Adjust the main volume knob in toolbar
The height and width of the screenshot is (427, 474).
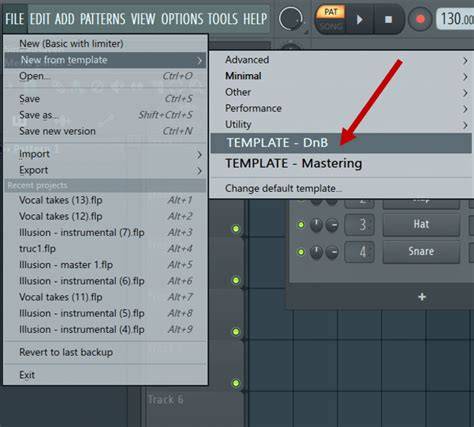point(291,19)
